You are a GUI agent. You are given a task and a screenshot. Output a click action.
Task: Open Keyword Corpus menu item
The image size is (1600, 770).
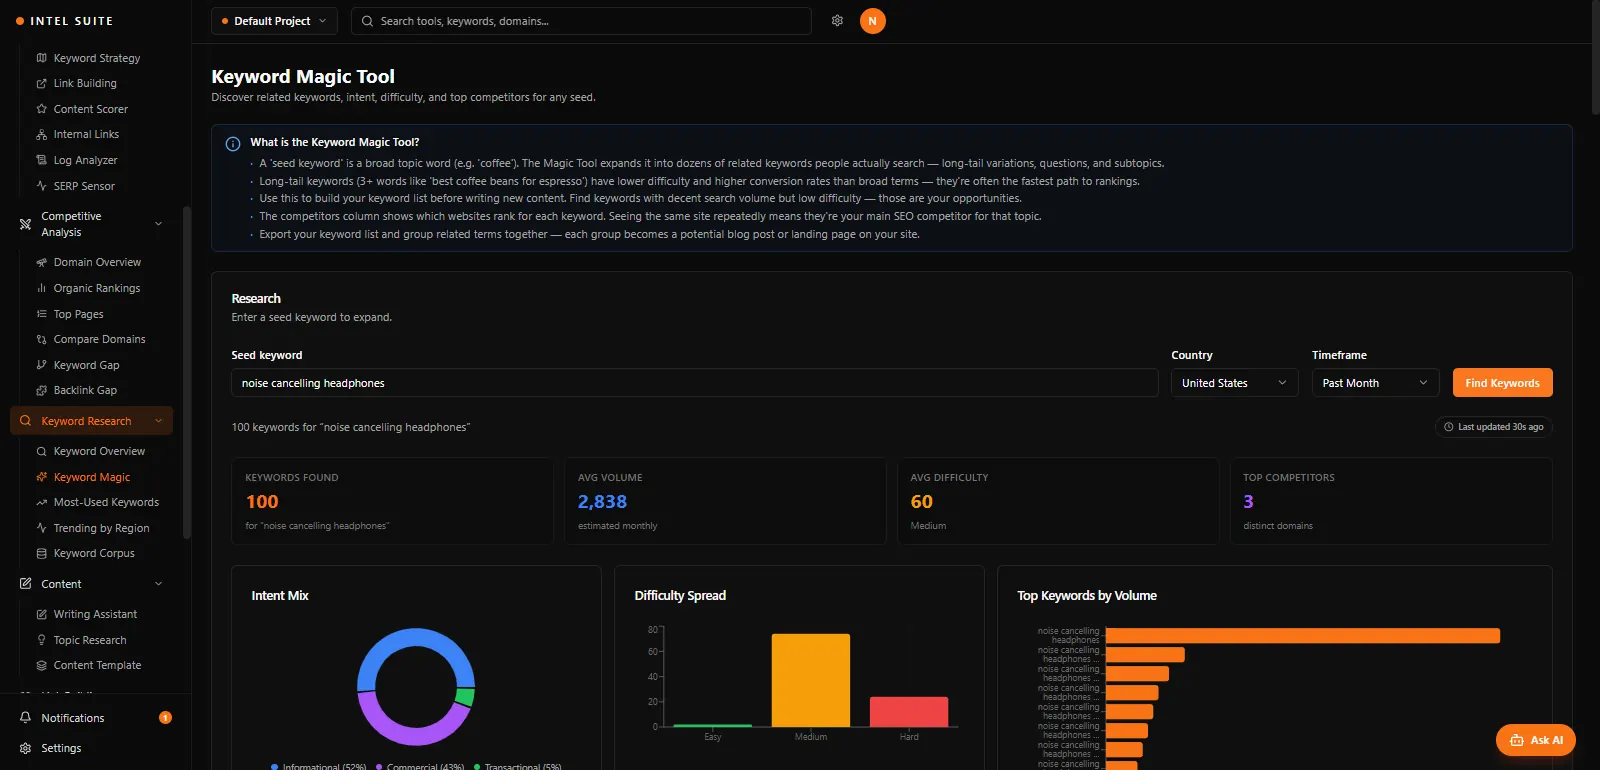point(94,553)
